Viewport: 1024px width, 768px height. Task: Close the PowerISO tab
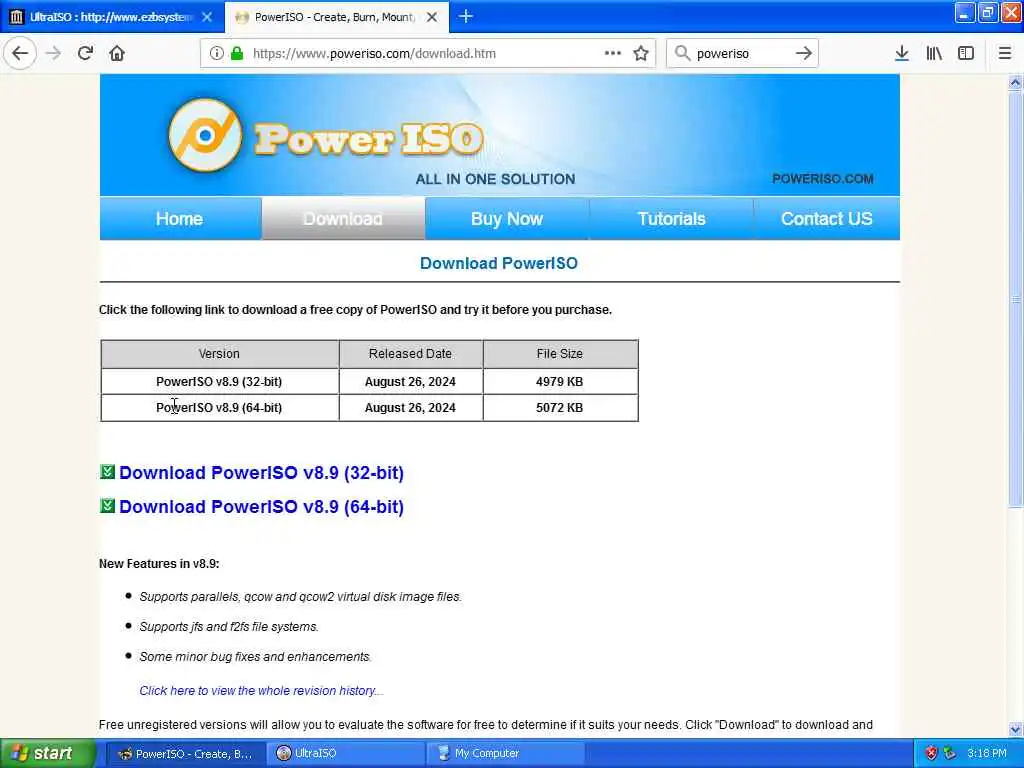[432, 17]
